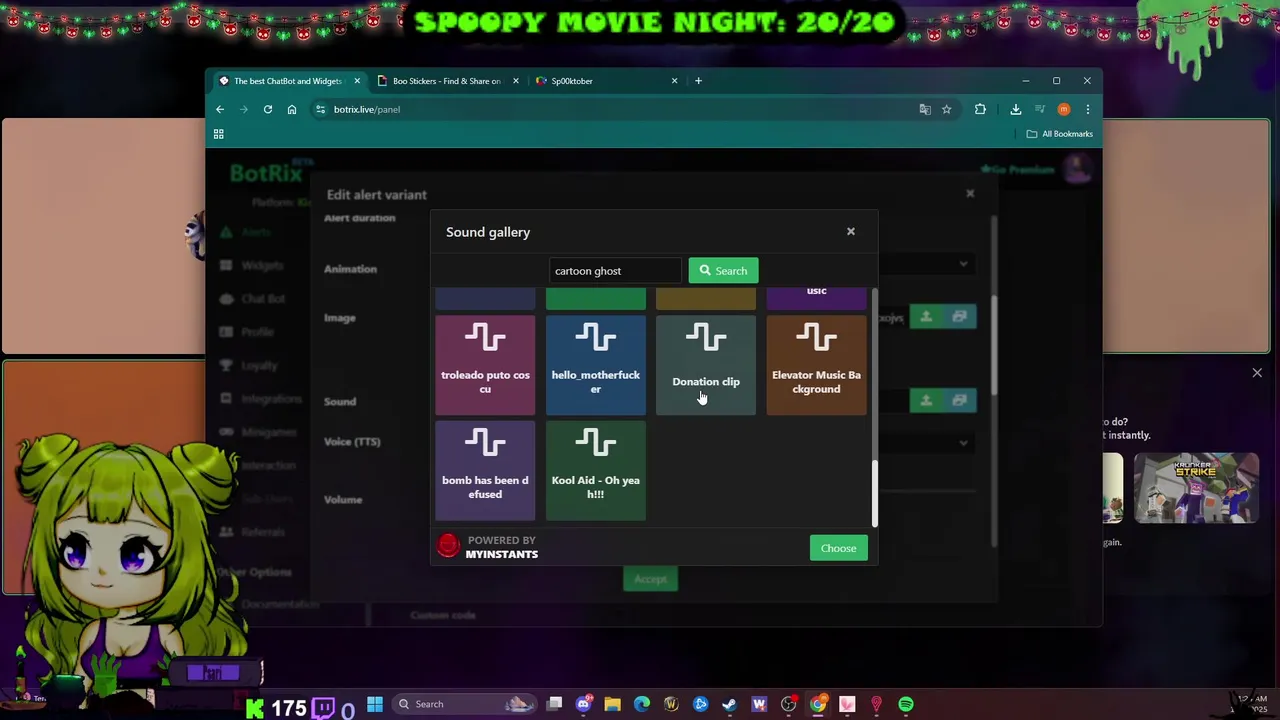The image size is (1280, 720).
Task: Open the browser Extensions menu
Action: point(980,109)
